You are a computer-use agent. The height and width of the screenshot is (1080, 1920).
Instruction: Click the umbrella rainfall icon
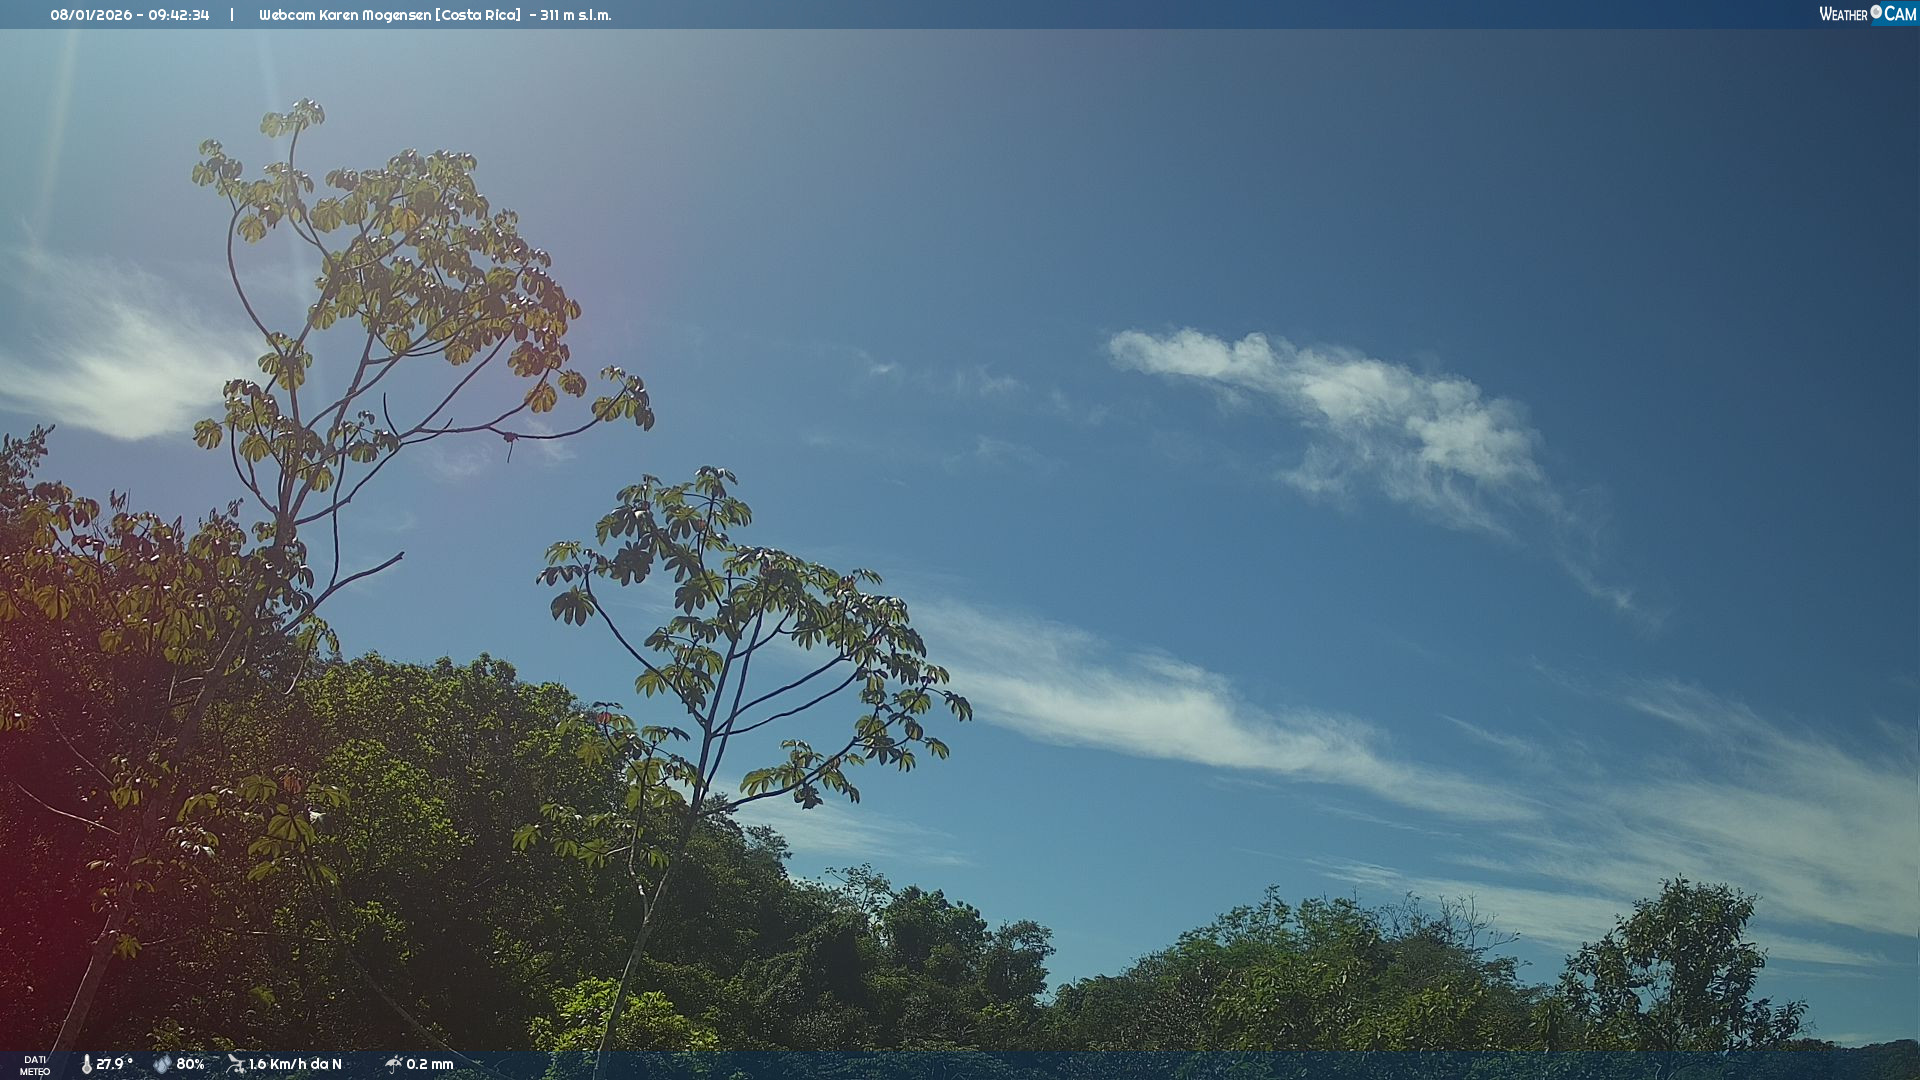click(394, 1064)
